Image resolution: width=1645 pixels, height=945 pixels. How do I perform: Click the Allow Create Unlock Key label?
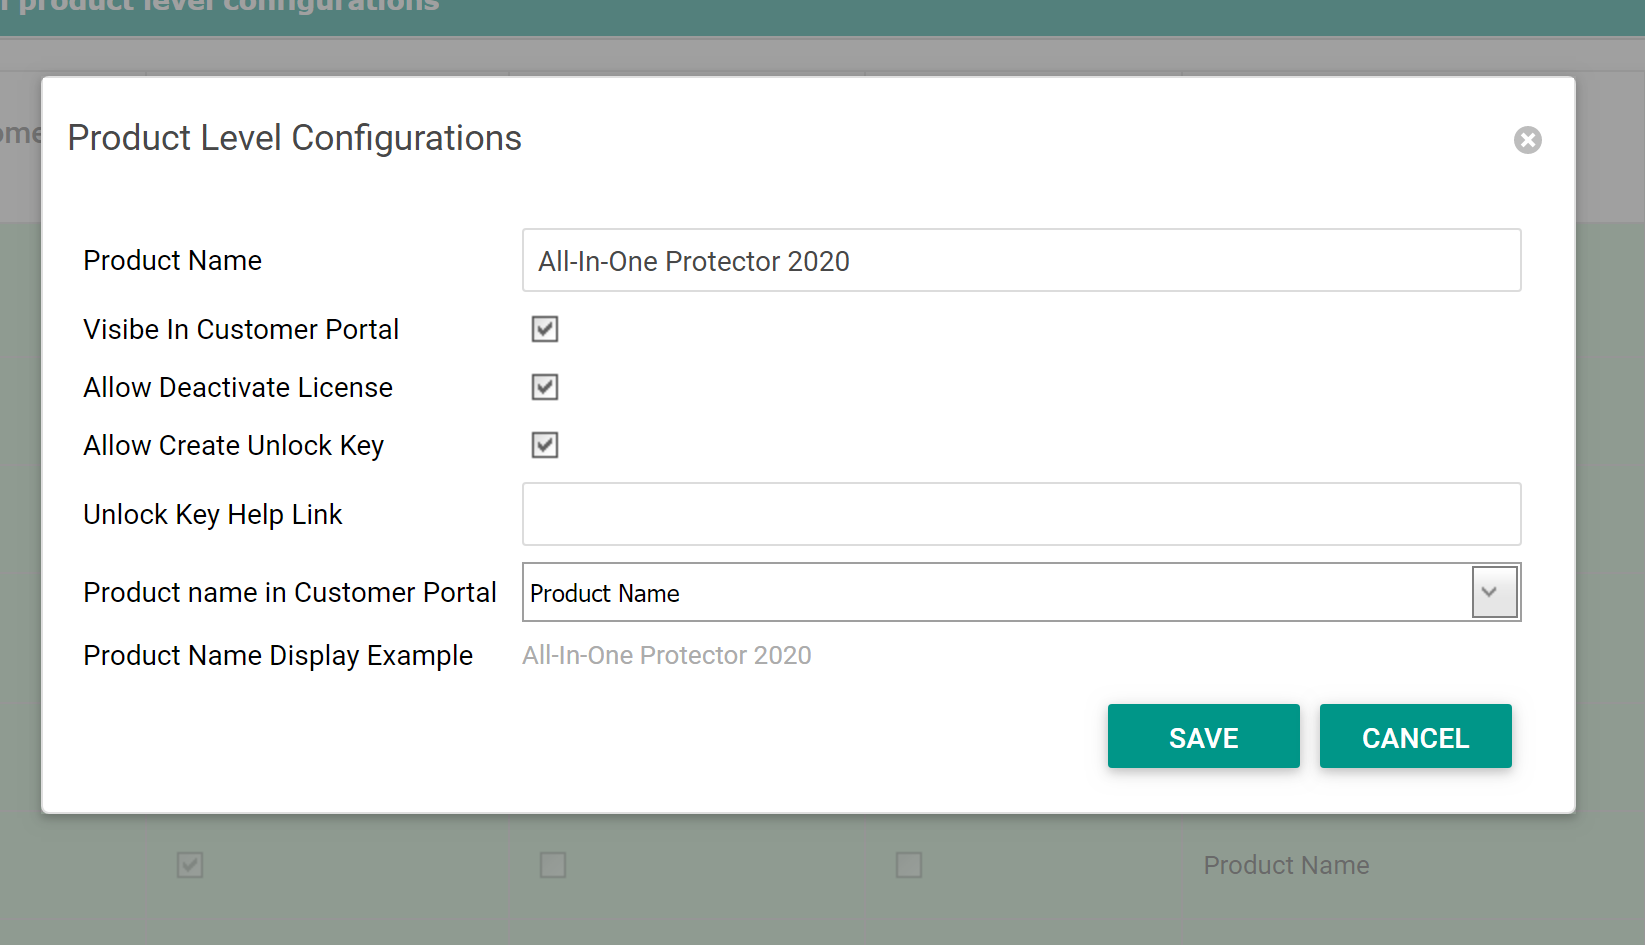(233, 446)
